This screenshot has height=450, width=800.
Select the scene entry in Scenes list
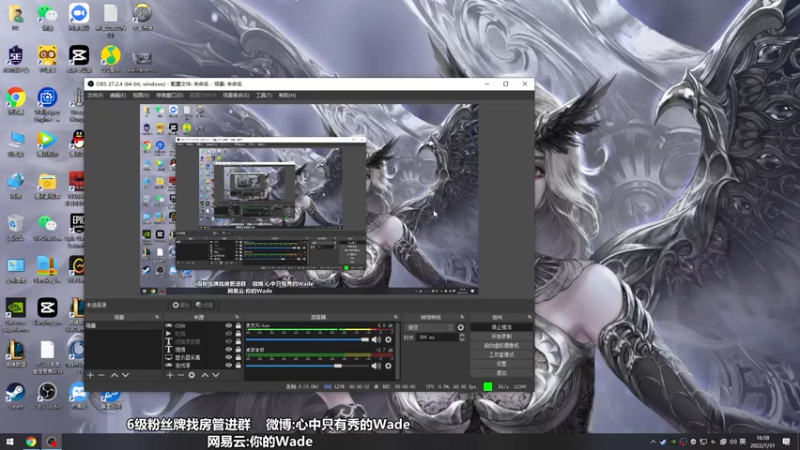123,326
